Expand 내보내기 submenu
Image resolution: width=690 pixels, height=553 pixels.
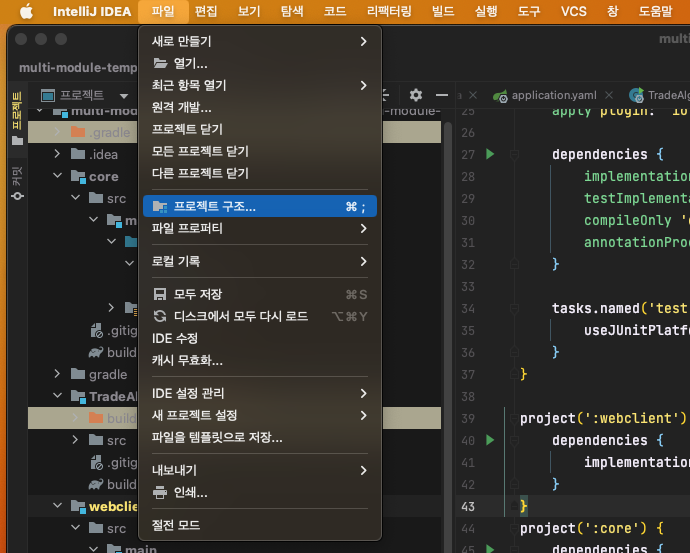pyautogui.click(x=260, y=470)
